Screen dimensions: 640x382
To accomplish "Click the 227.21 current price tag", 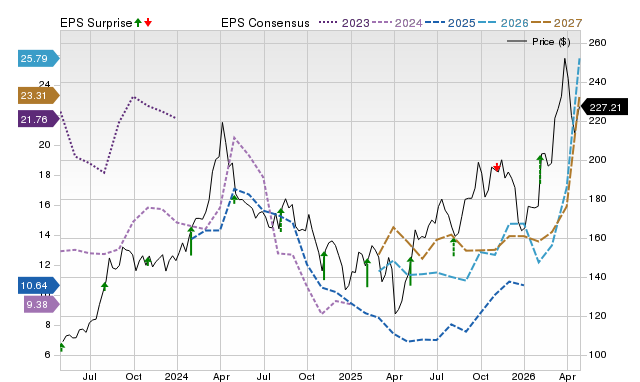I will 604,108.
